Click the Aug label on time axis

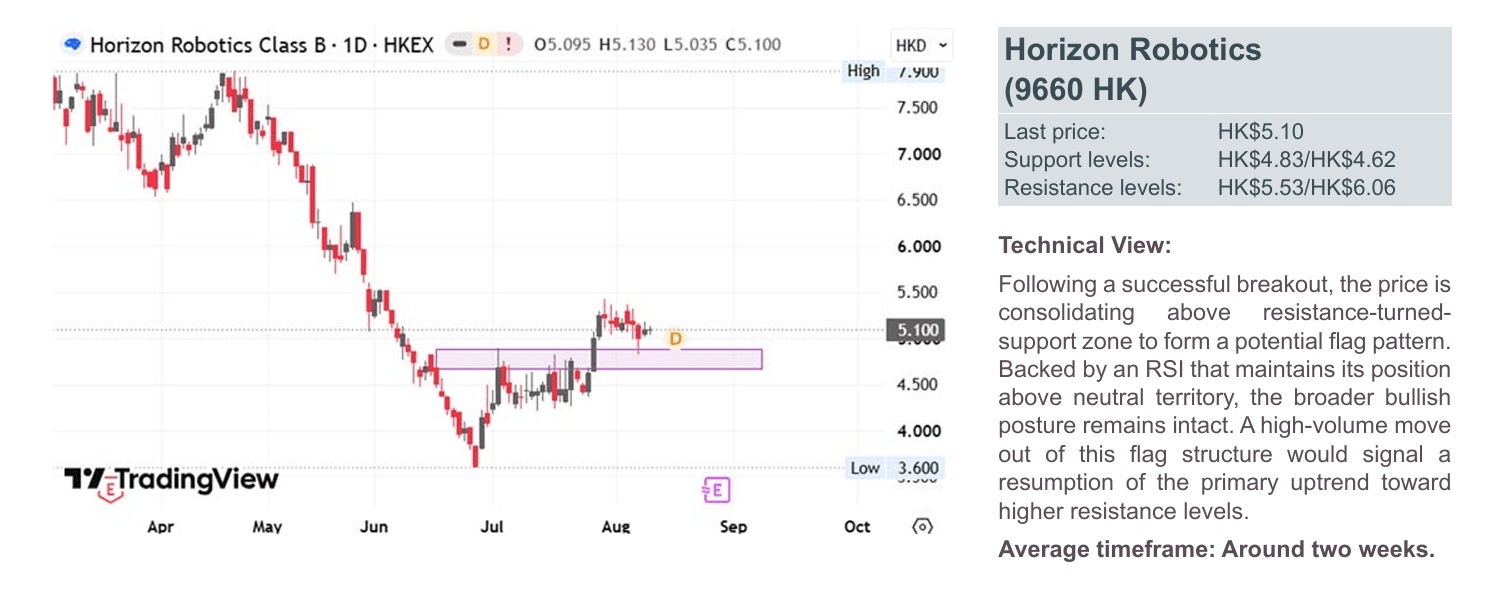(x=616, y=527)
